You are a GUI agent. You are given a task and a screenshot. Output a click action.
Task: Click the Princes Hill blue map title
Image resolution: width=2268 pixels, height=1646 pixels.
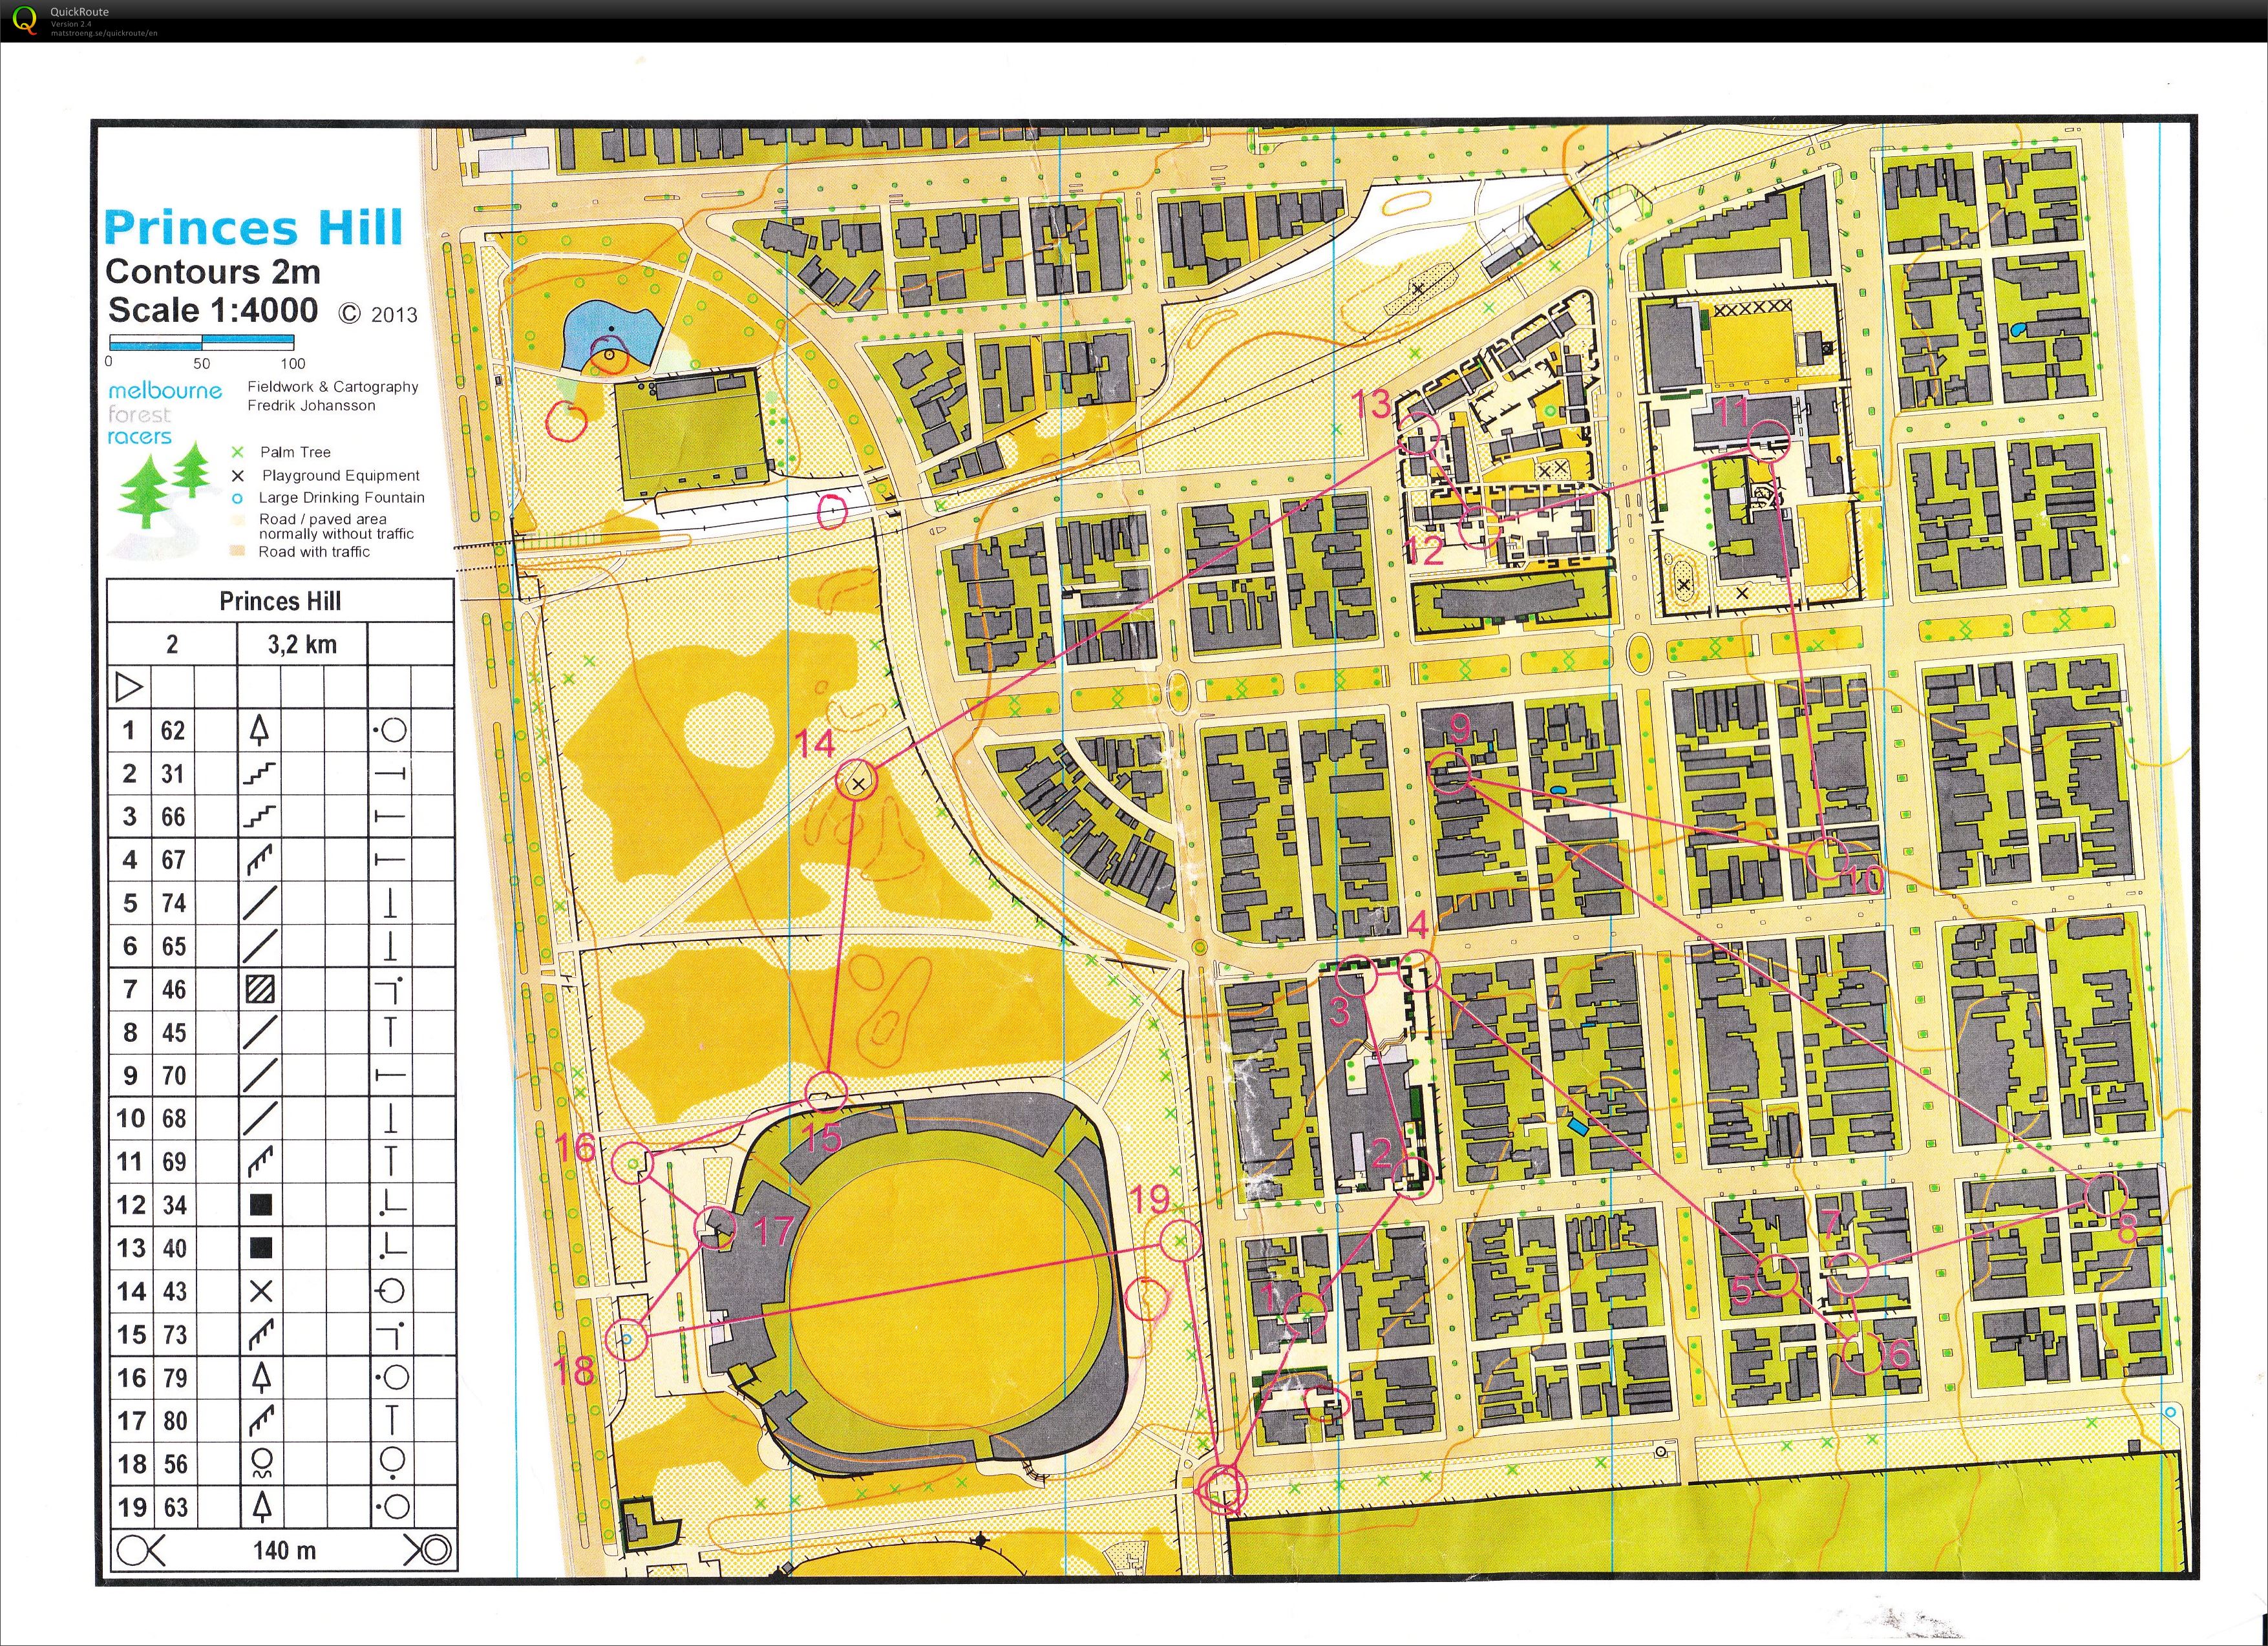click(x=254, y=228)
